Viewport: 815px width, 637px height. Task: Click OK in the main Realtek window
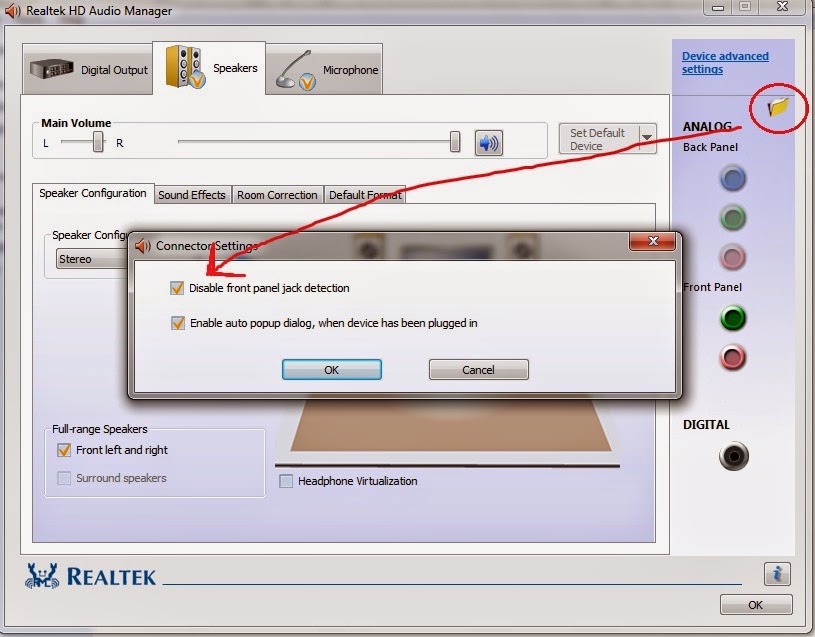point(756,605)
